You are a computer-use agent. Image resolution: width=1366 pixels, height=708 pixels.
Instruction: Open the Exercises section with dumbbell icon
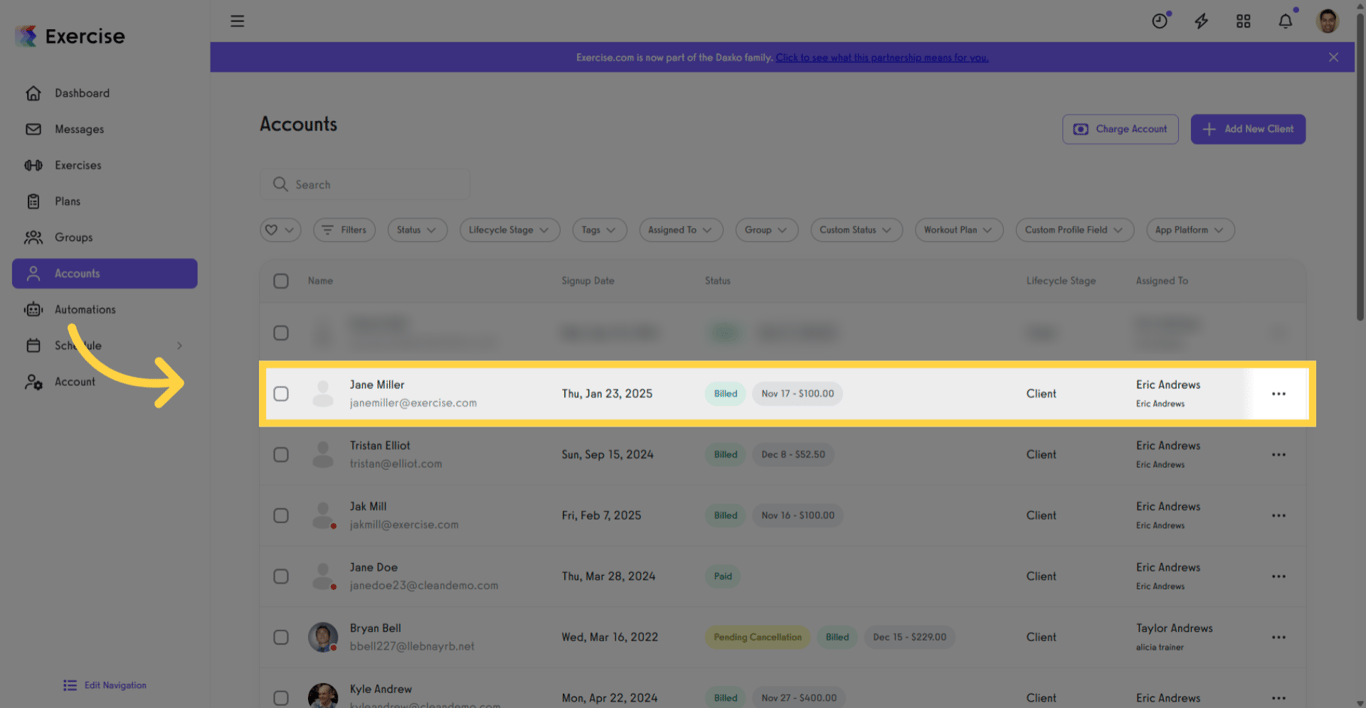(35, 165)
